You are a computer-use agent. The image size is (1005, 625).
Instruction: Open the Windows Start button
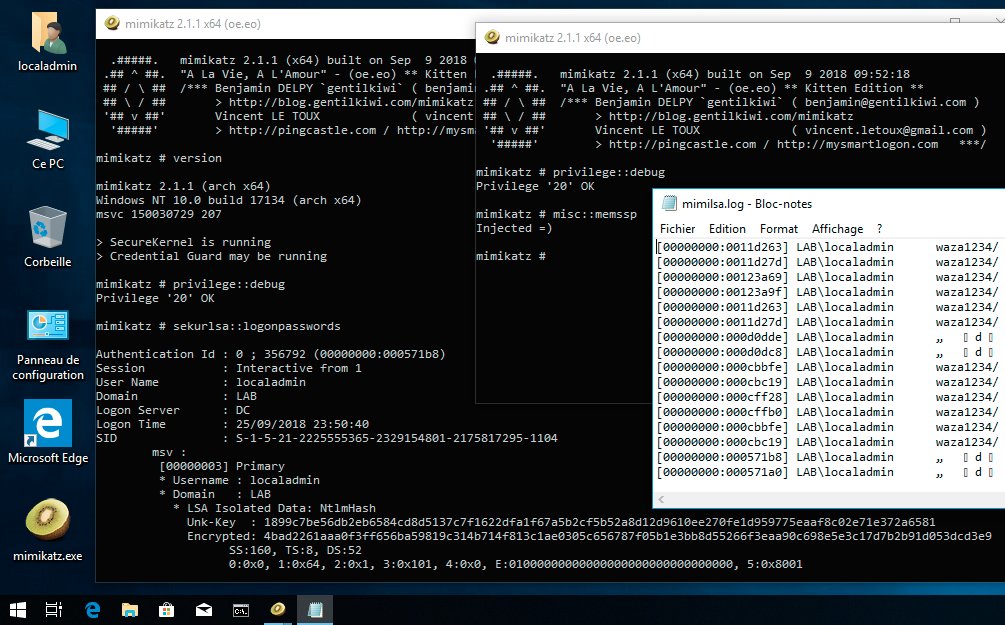17,610
